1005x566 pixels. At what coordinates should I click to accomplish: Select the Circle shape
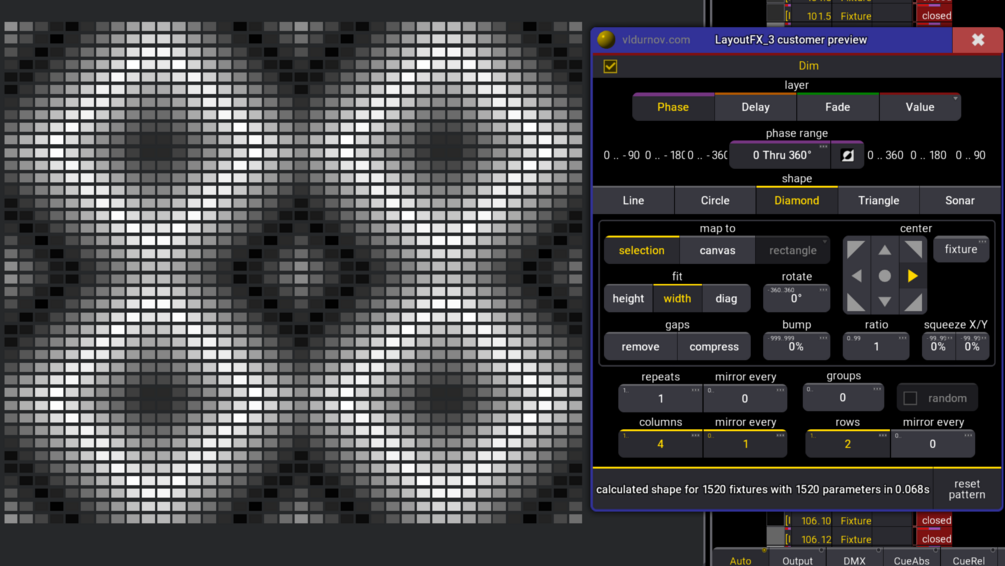tap(715, 201)
